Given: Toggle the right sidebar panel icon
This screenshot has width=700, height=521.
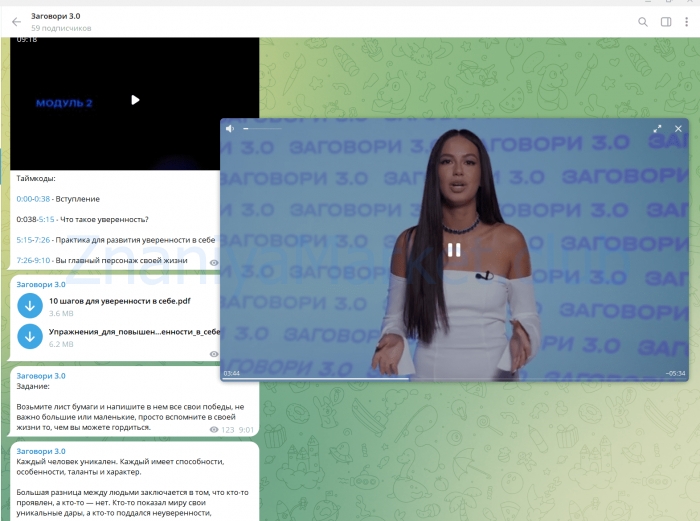Looking at the screenshot, I should [666, 21].
